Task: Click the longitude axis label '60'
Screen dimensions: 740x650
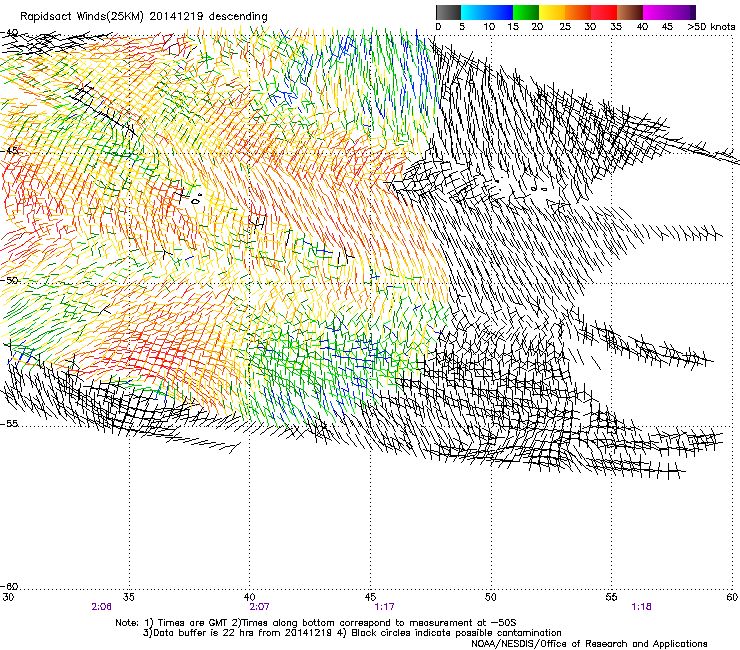Action: (732, 597)
